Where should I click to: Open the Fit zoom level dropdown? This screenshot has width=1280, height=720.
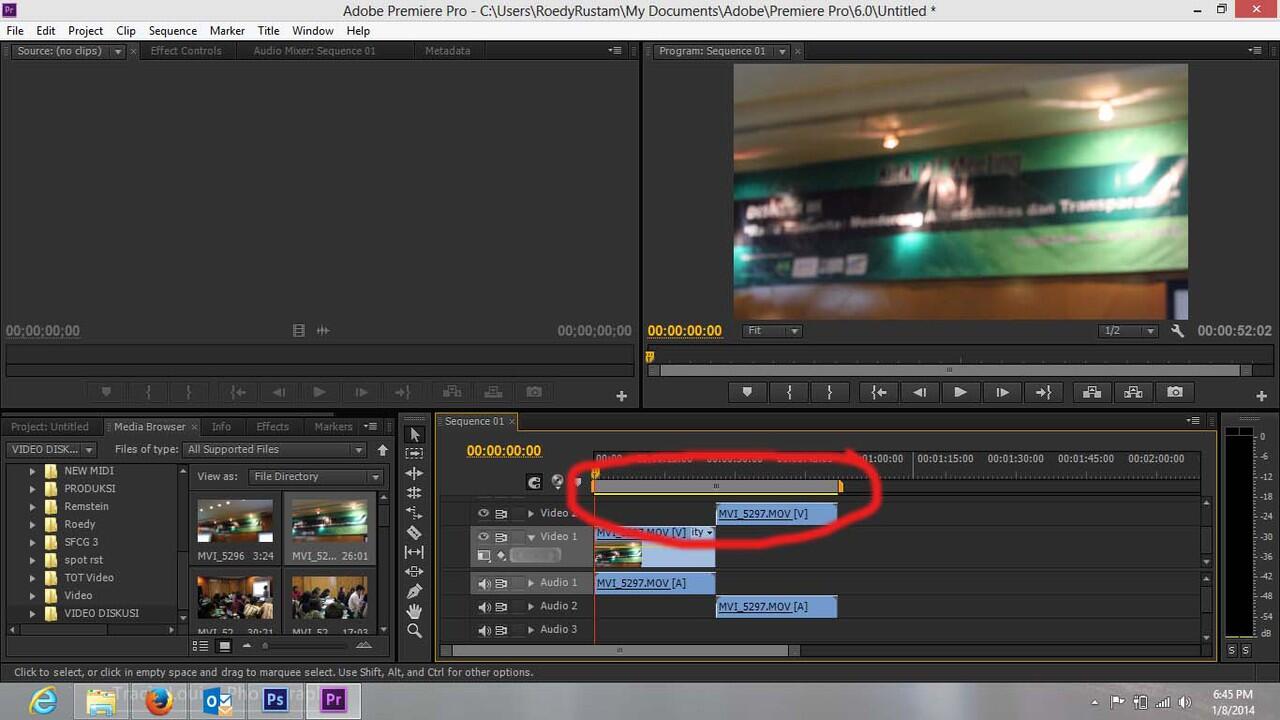[772, 331]
